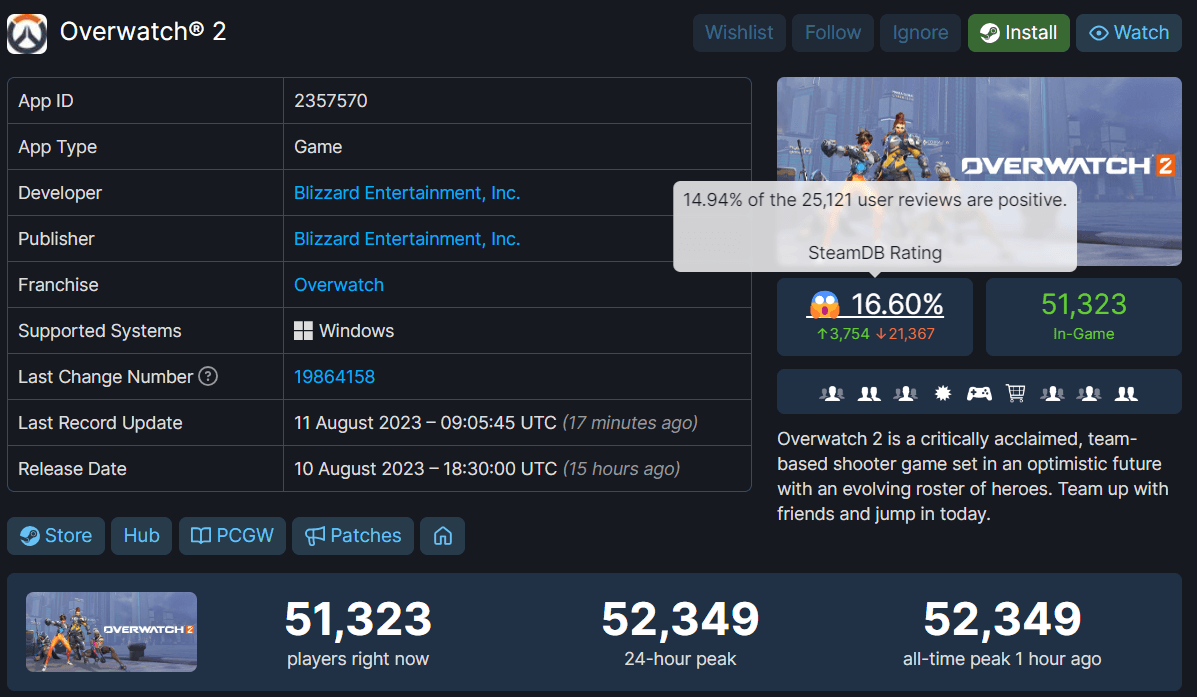The image size is (1197, 697).
Task: Click the Overwatch logo icon beside the title
Action: click(27, 34)
